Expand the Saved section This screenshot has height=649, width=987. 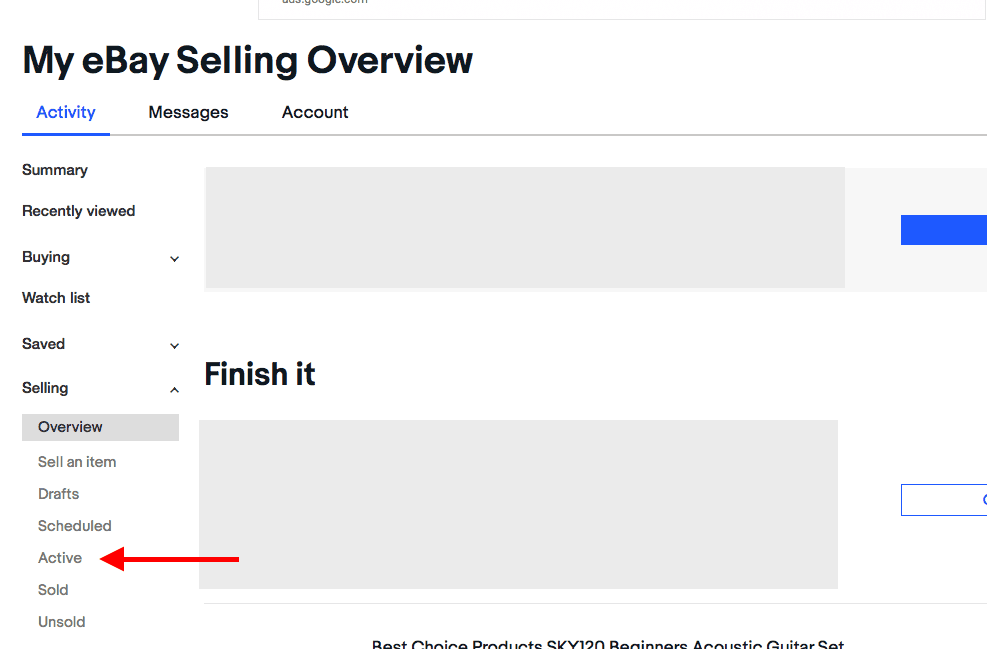pyautogui.click(x=43, y=344)
